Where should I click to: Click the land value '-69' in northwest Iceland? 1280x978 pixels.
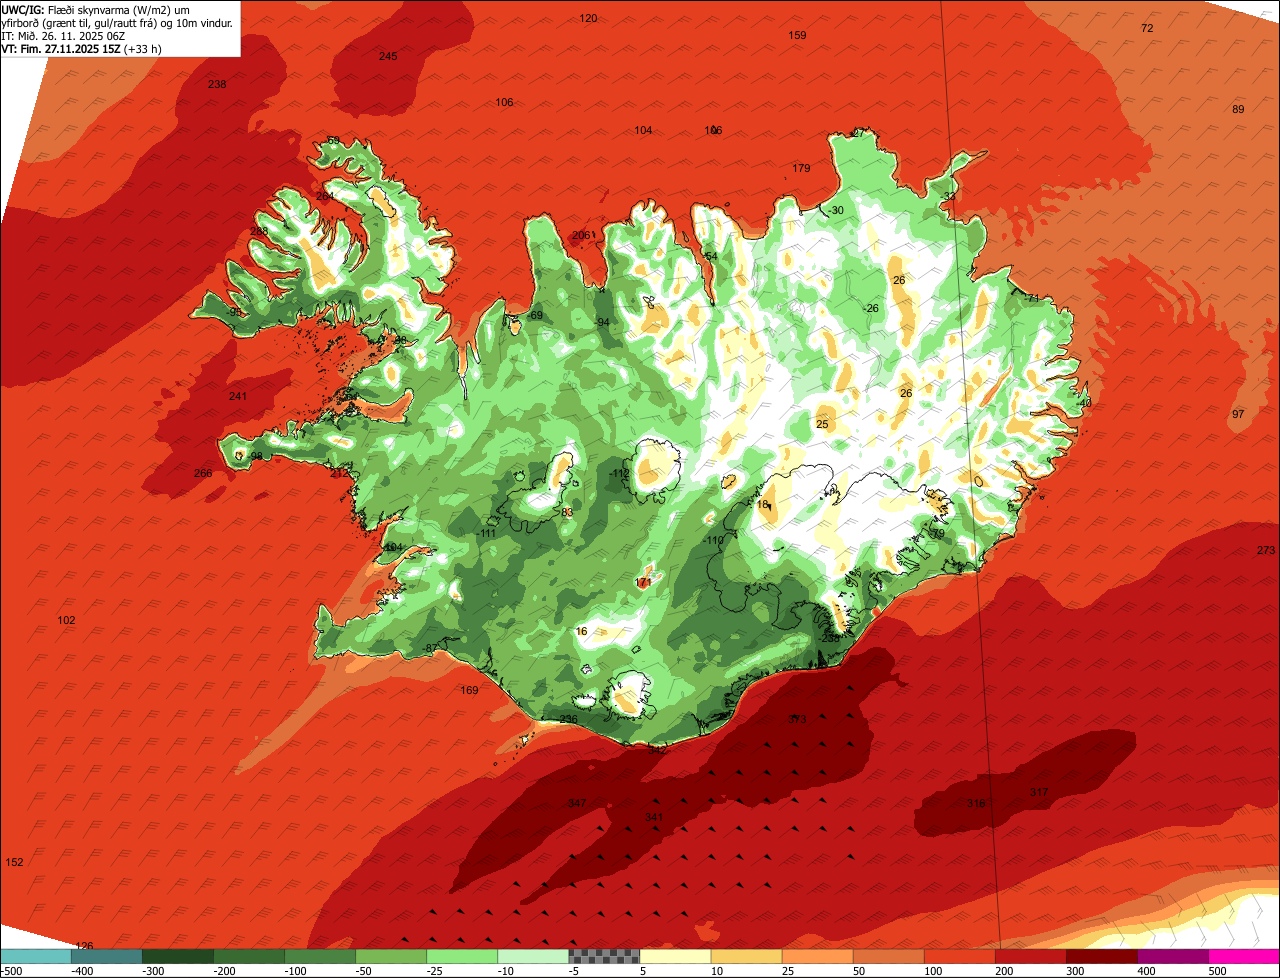click(x=535, y=316)
